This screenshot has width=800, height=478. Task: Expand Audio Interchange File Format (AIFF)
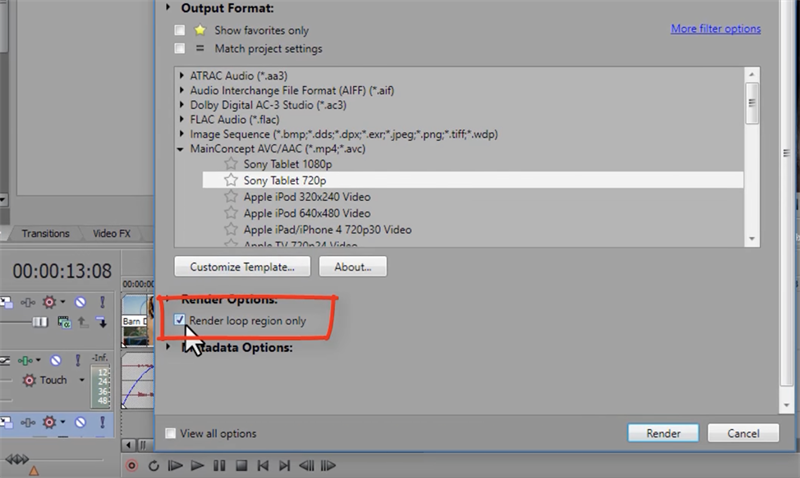tap(182, 90)
